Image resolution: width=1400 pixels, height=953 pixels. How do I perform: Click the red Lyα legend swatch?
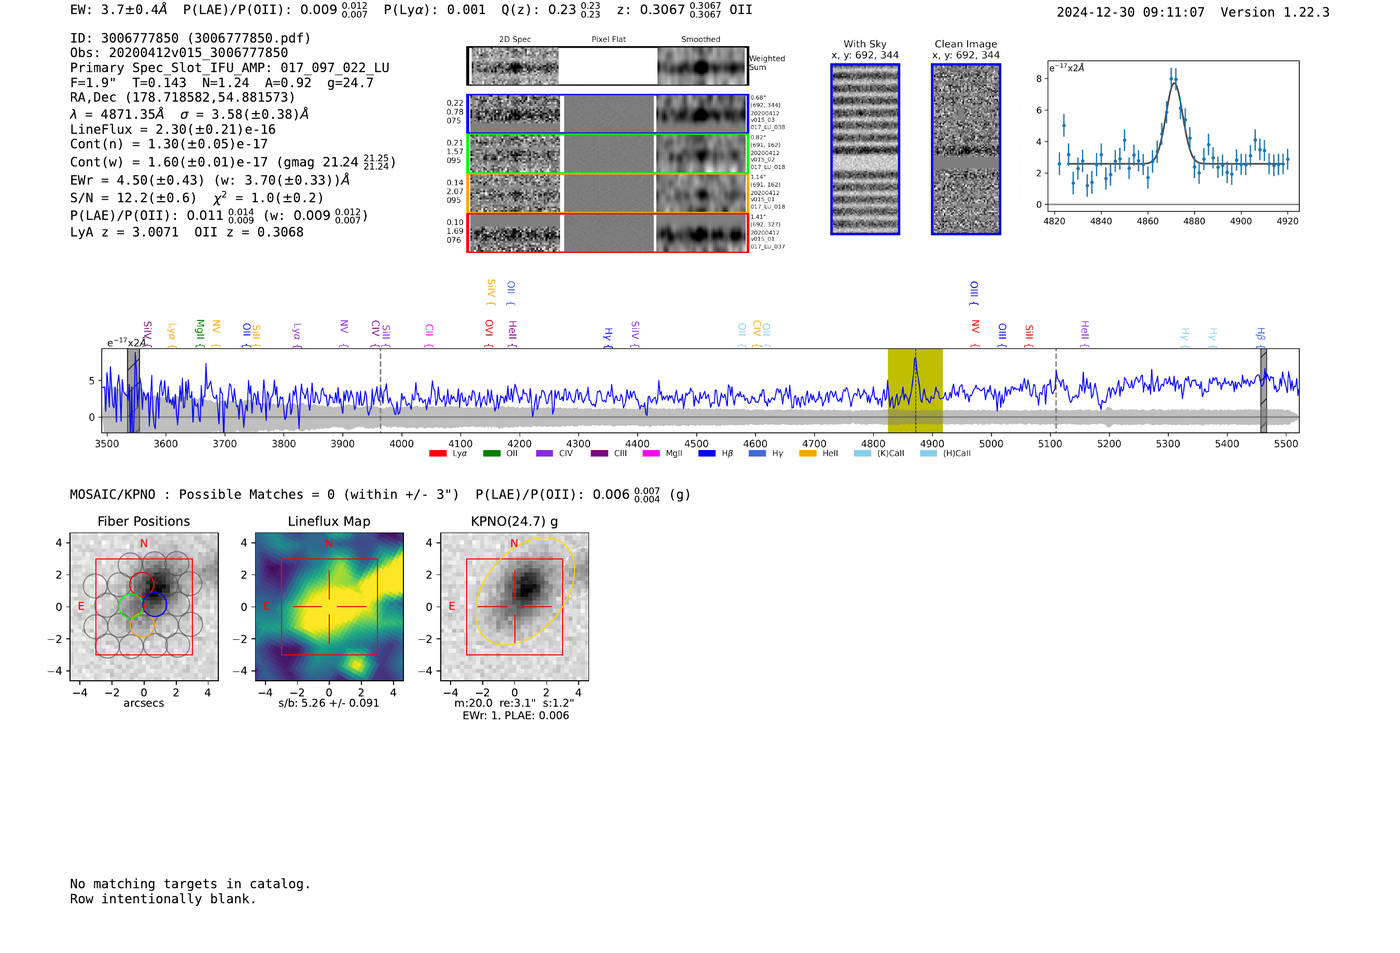point(437,454)
